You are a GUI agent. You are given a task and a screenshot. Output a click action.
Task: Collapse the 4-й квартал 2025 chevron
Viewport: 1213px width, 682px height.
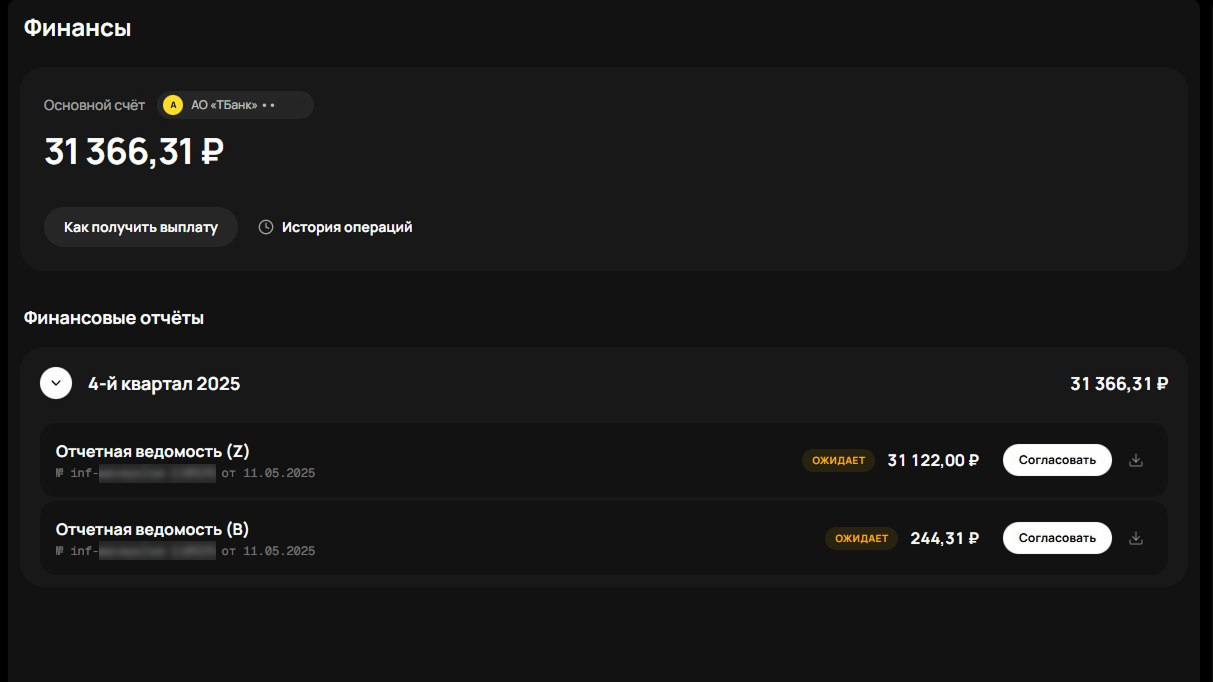coord(56,383)
